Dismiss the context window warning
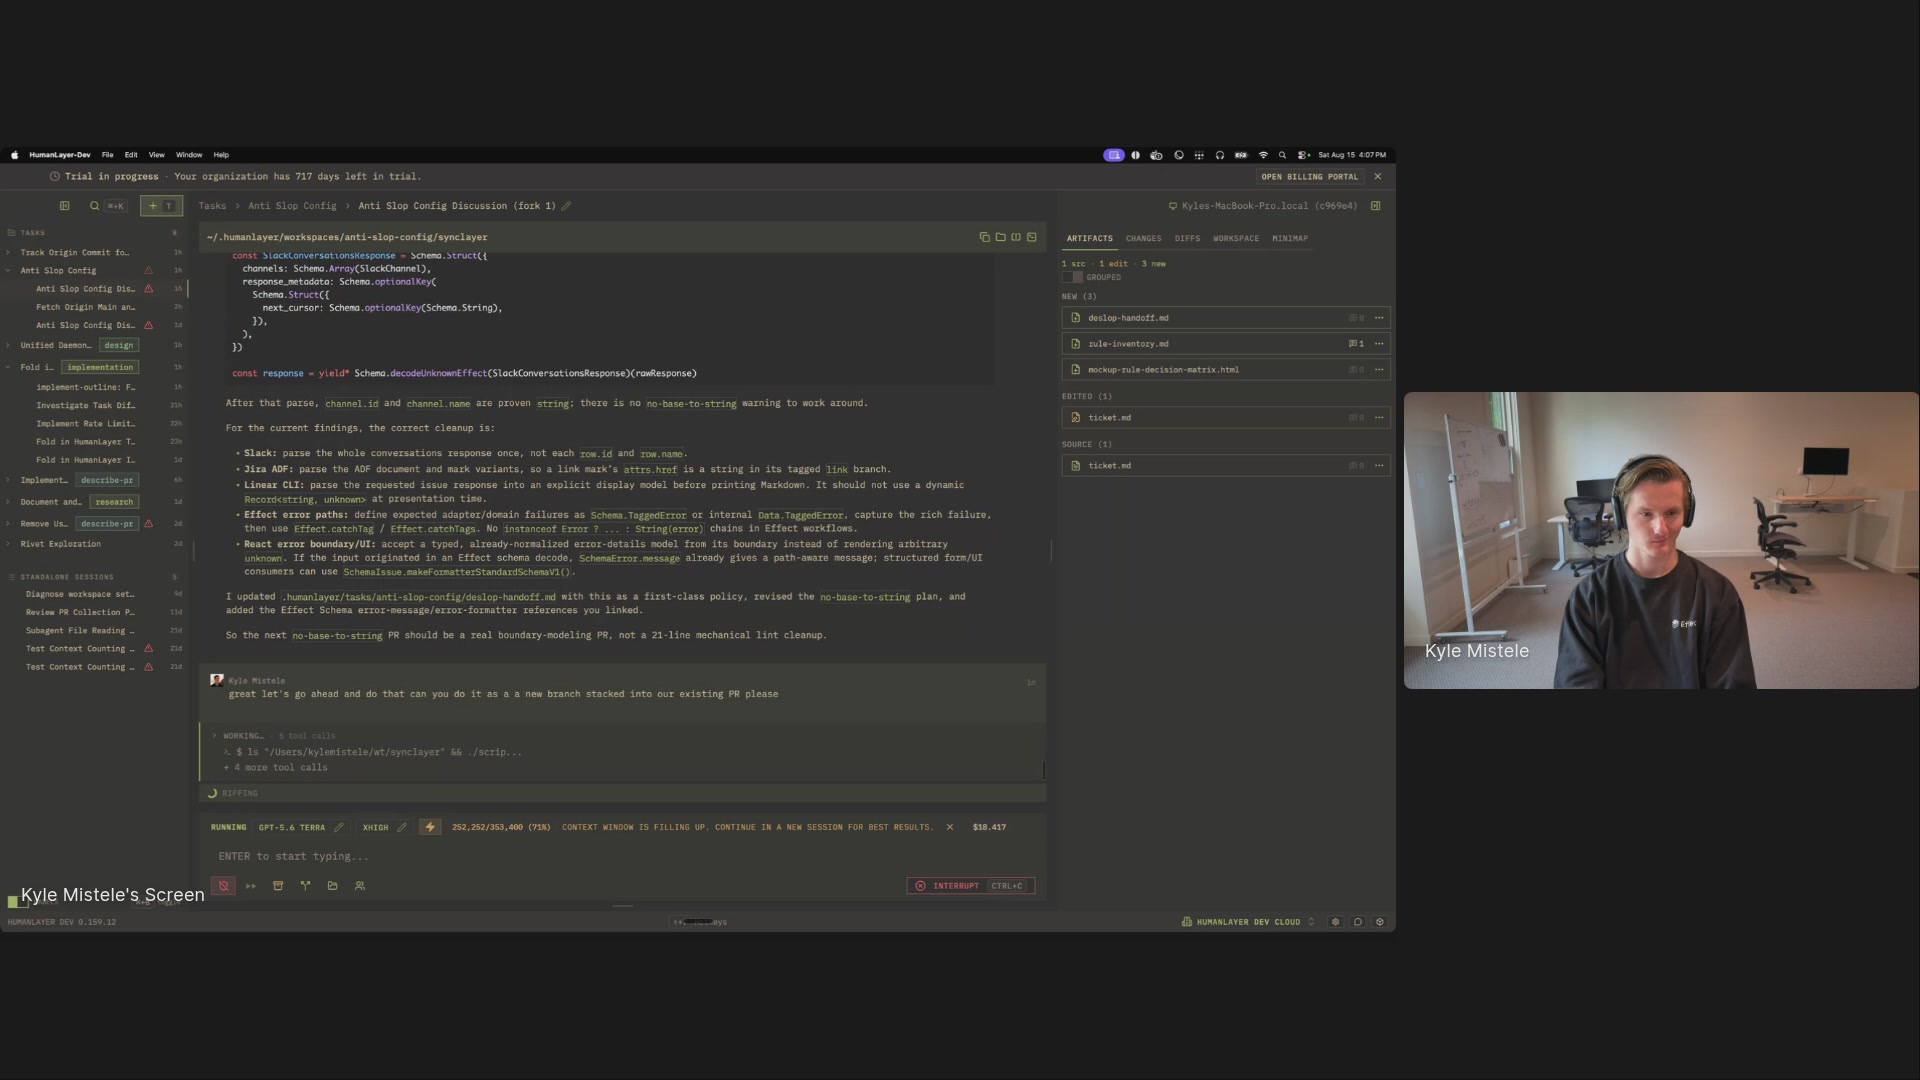 (950, 827)
